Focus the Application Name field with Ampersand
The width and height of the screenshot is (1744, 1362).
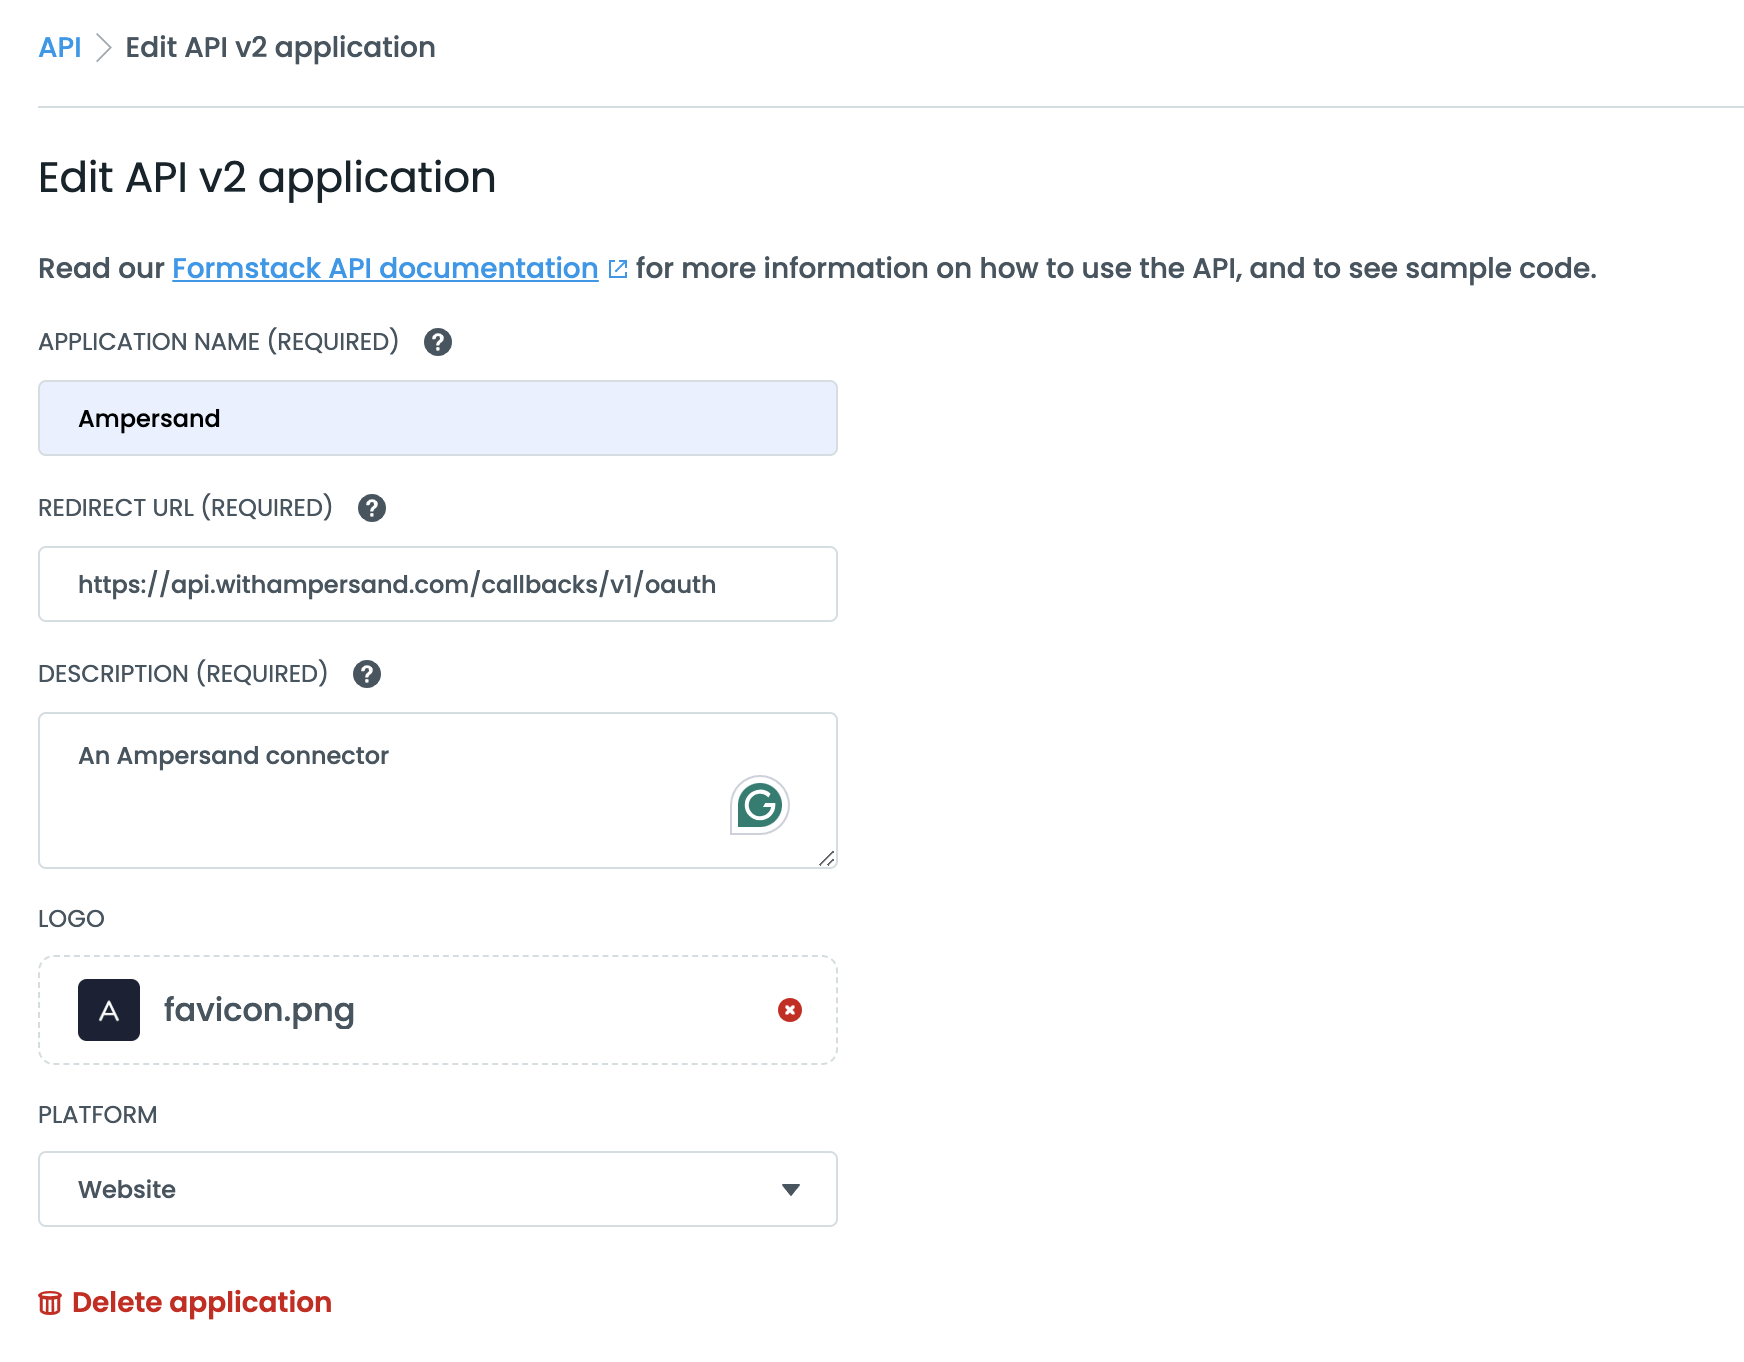pos(438,418)
